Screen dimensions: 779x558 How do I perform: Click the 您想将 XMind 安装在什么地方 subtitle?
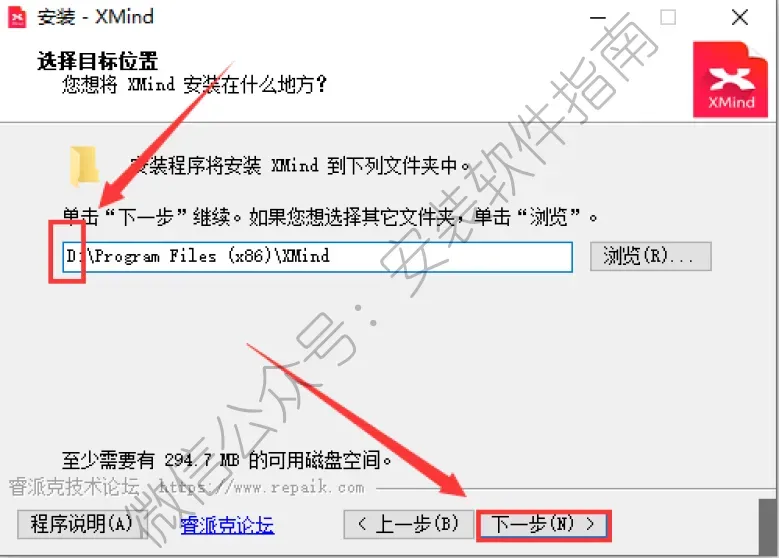(x=194, y=84)
